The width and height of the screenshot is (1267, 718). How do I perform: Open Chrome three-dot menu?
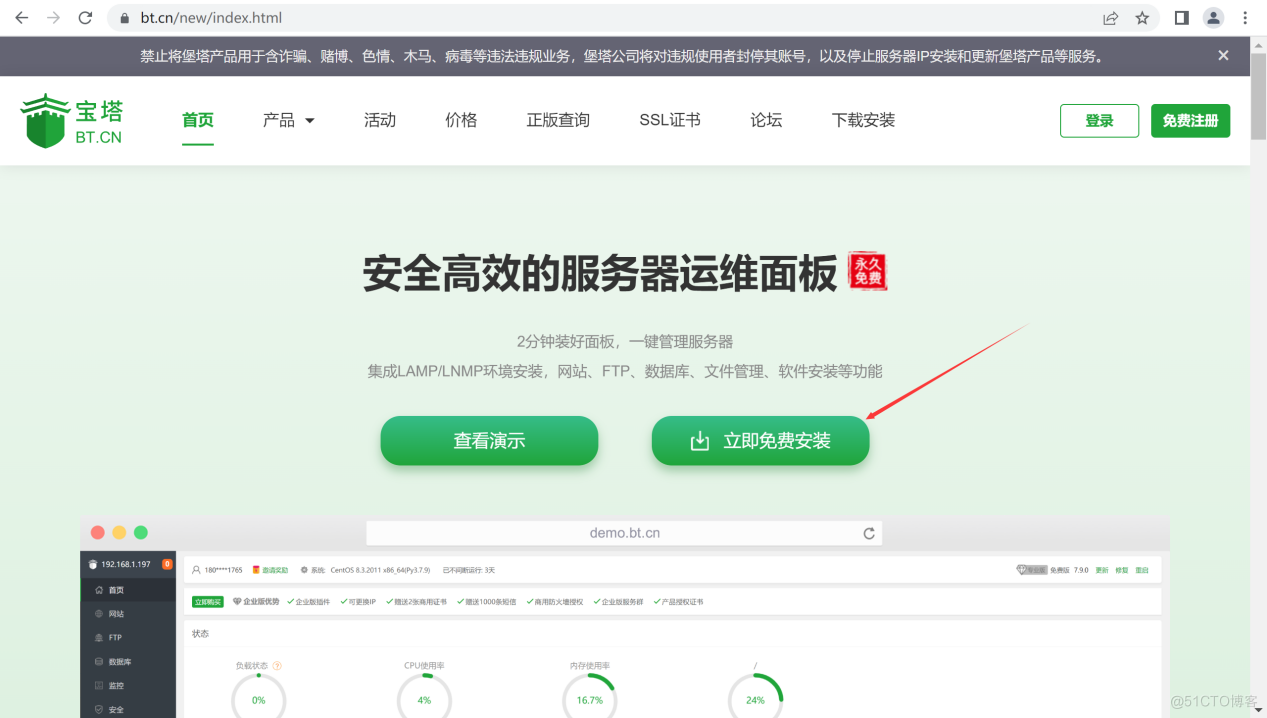[x=1245, y=18]
